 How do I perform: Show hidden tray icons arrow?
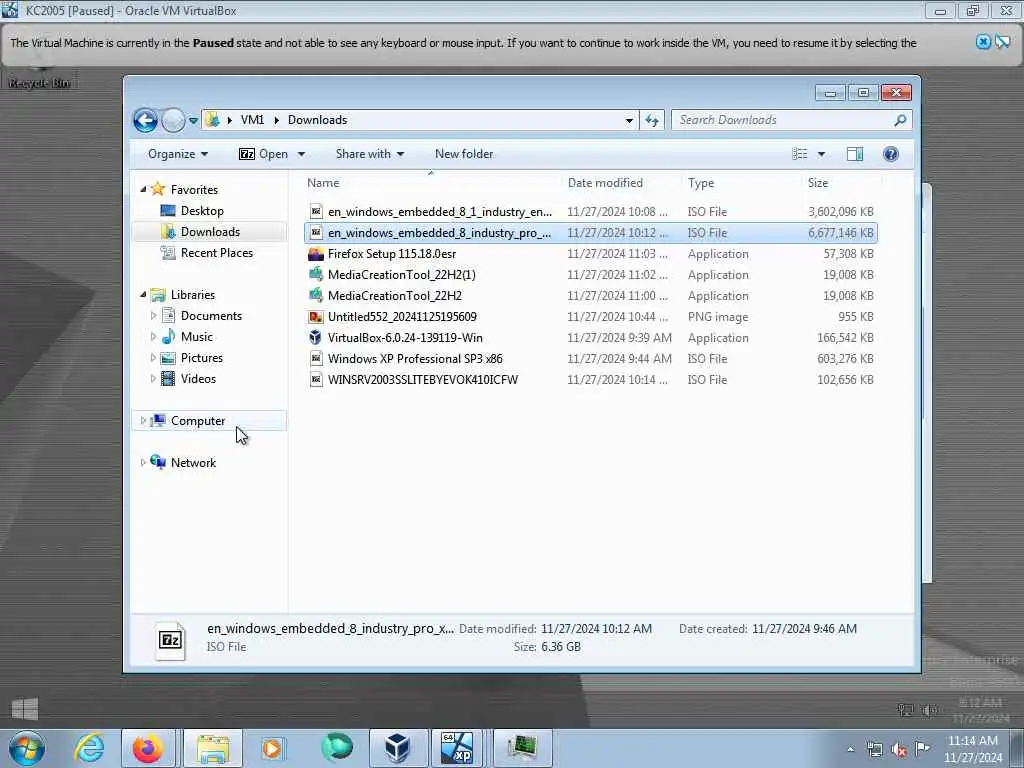point(850,750)
